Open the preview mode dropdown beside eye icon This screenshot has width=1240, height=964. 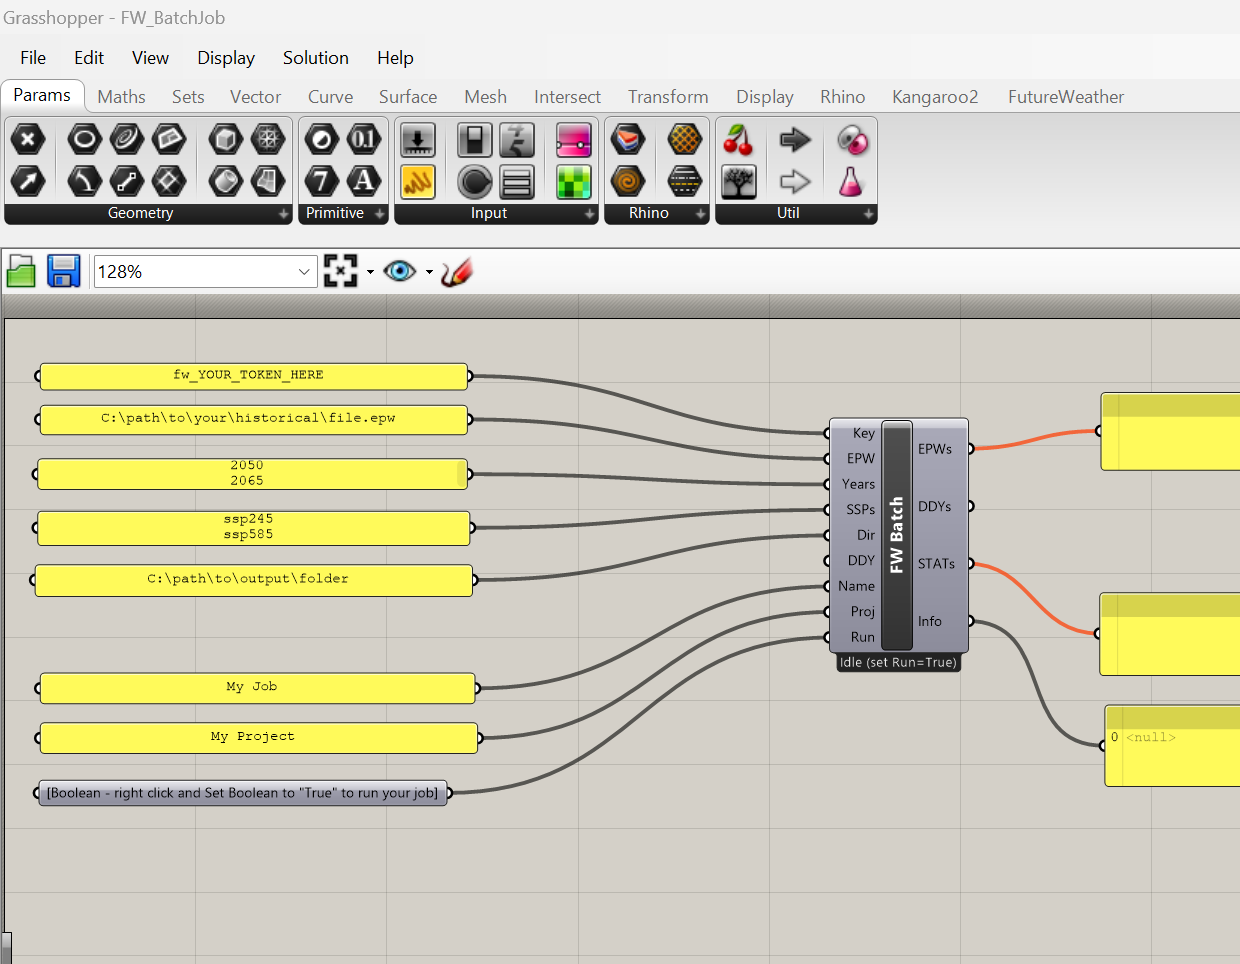(430, 271)
